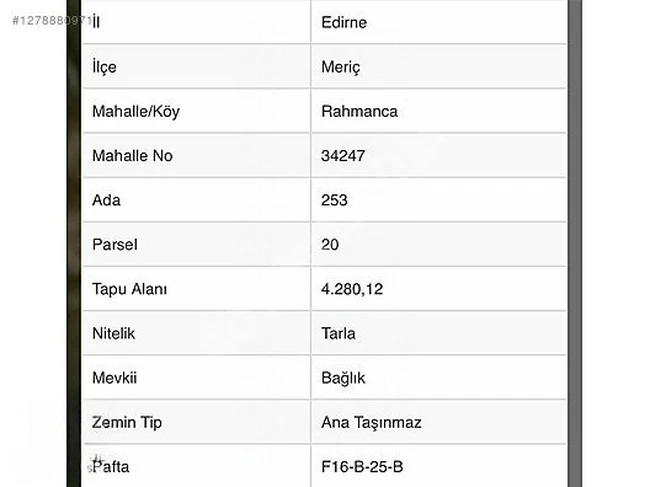Screen dimensions: 650x487
Task: Click the Parsel value 20
Action: [x=331, y=245]
